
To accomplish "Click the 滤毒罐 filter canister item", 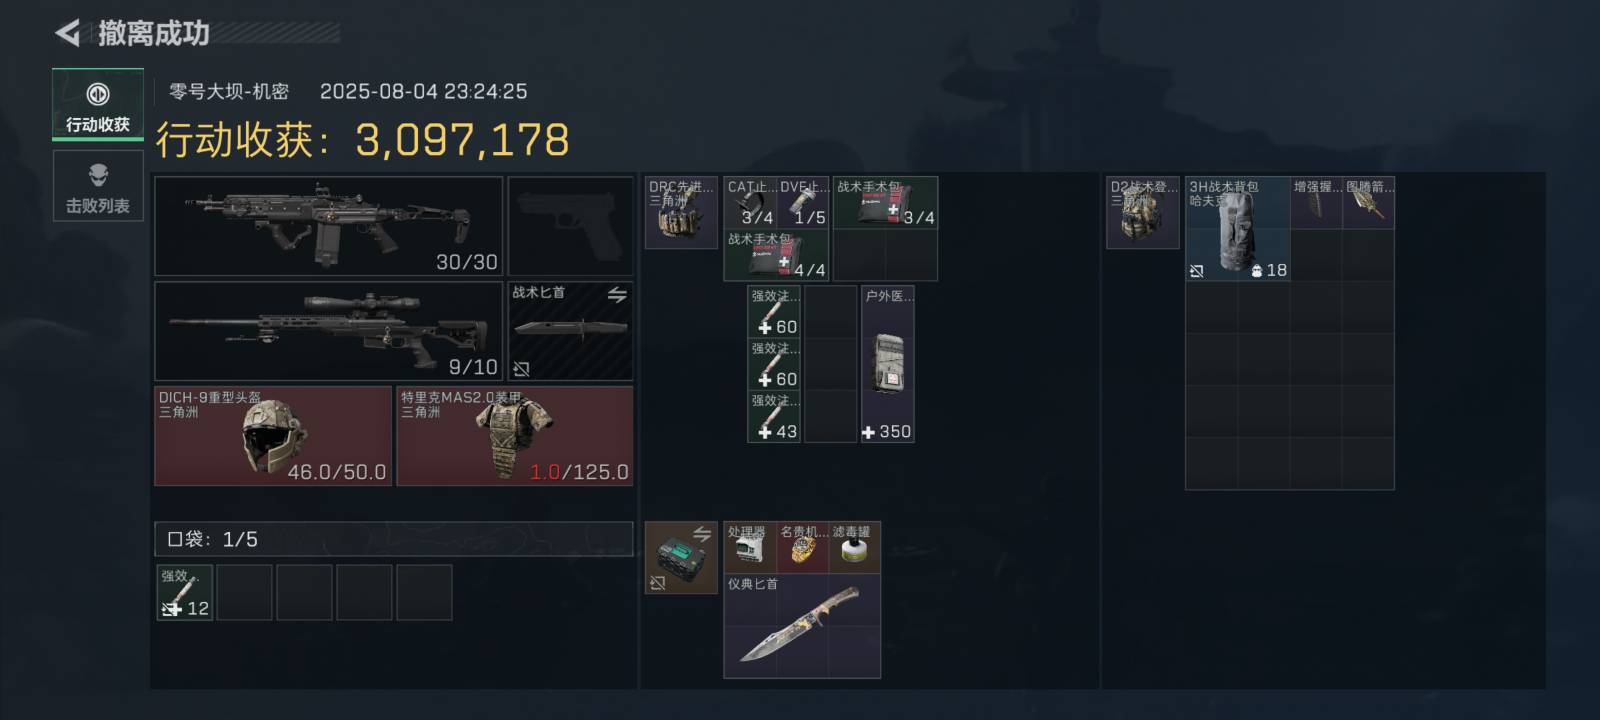I will pos(855,547).
